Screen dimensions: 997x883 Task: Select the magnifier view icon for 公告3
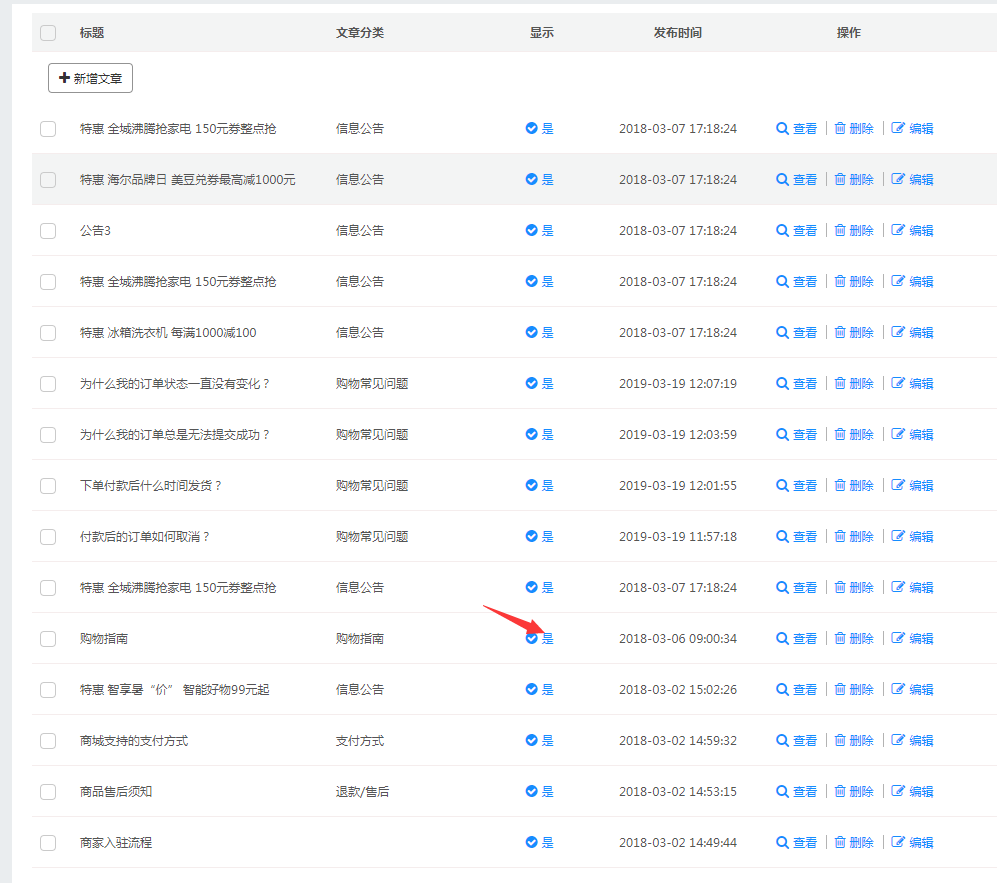[782, 229]
